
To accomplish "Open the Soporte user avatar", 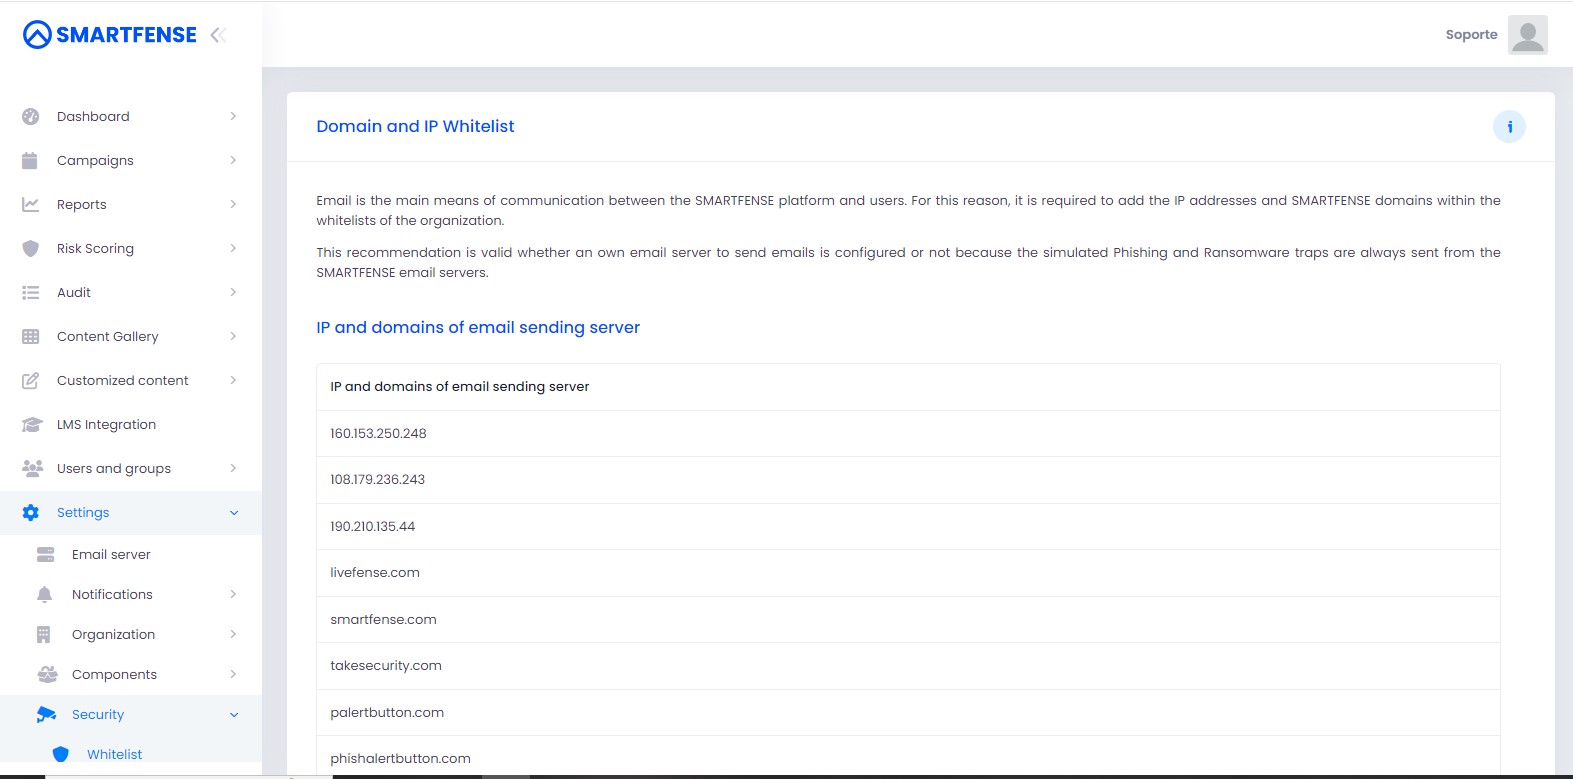I will 1527,35.
